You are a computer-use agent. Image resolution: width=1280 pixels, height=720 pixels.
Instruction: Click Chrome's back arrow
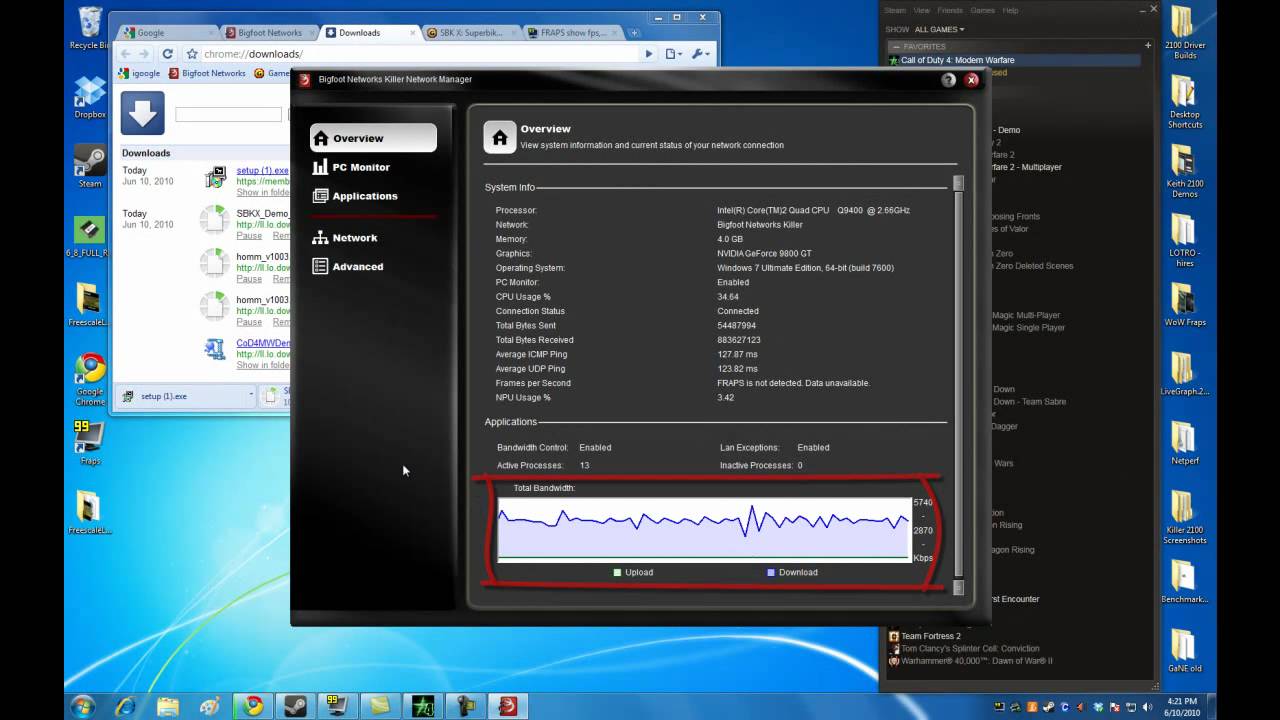(125, 54)
